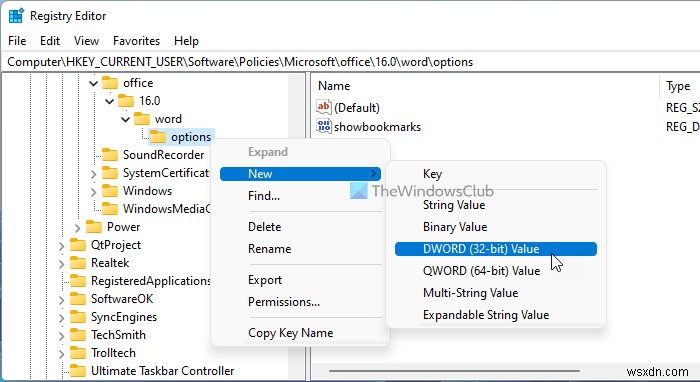Click the (Default) string value icon
This screenshot has width=700, height=382.
(324, 107)
